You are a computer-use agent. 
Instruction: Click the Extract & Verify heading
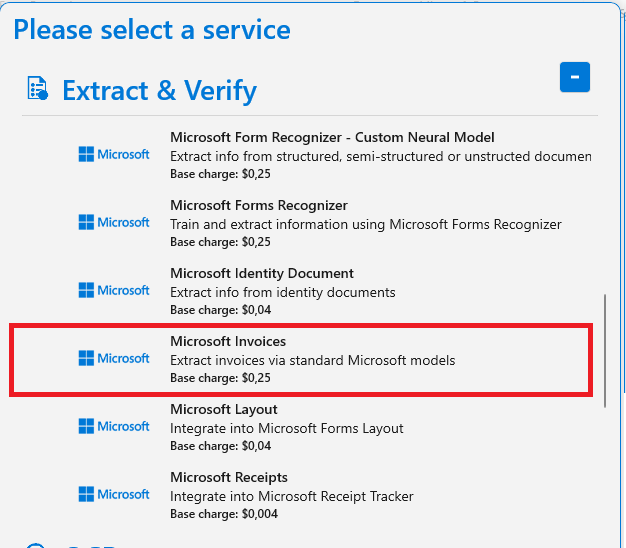pos(159,90)
